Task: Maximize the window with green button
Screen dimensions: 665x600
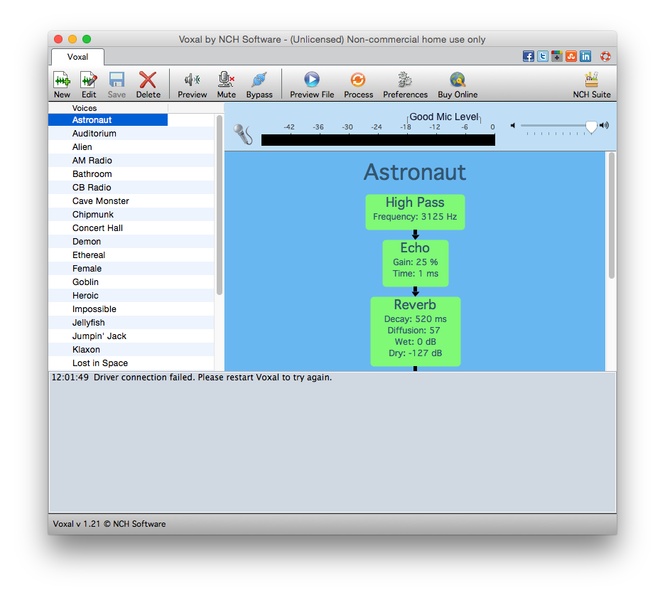Action: (x=87, y=39)
